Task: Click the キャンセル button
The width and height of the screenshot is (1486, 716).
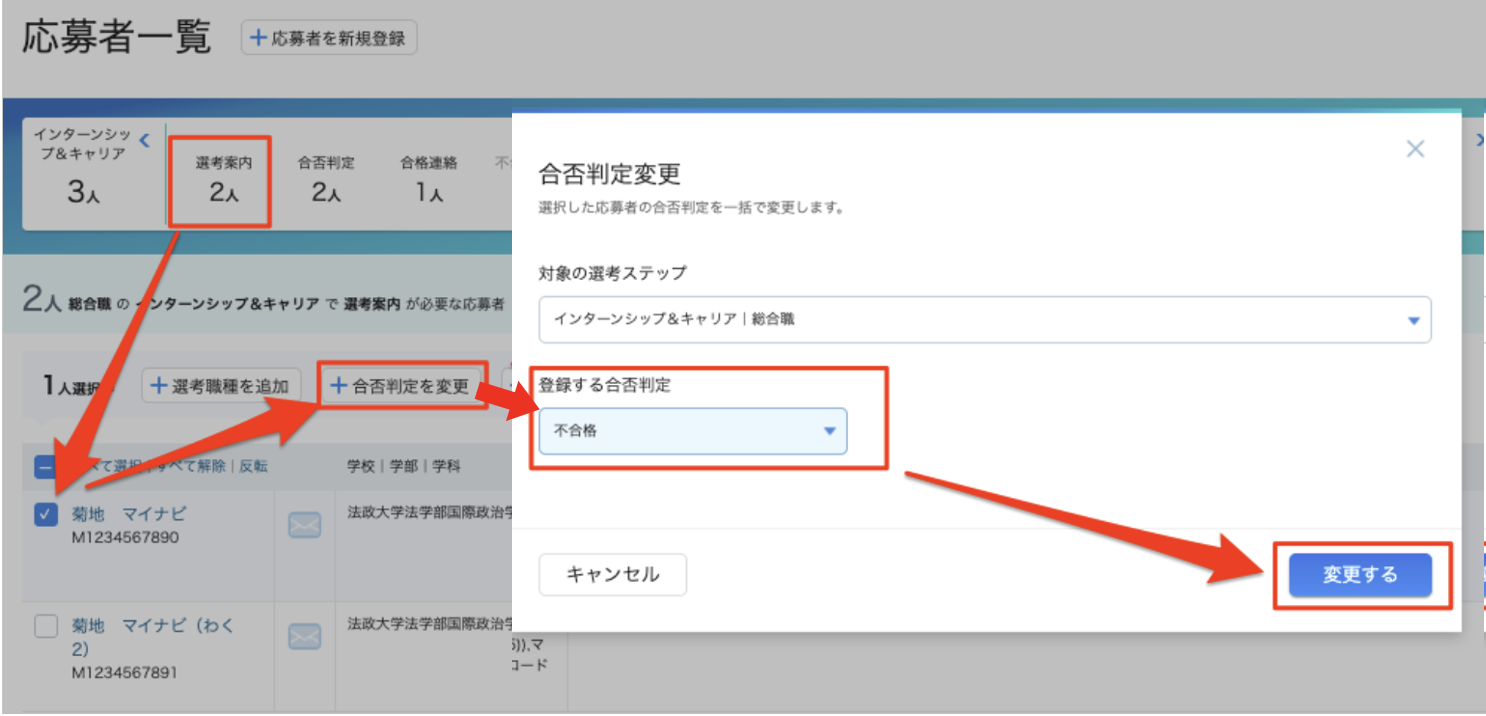Action: point(613,575)
